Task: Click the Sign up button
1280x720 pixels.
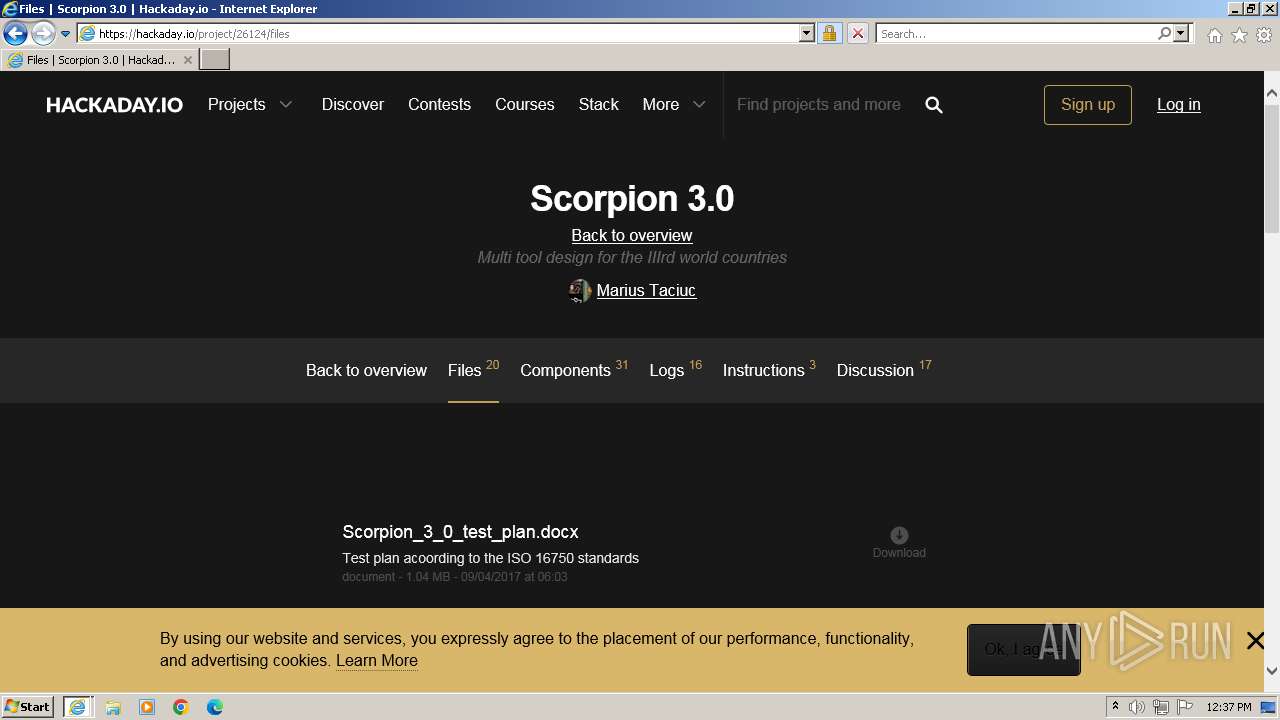Action: pyautogui.click(x=1088, y=104)
